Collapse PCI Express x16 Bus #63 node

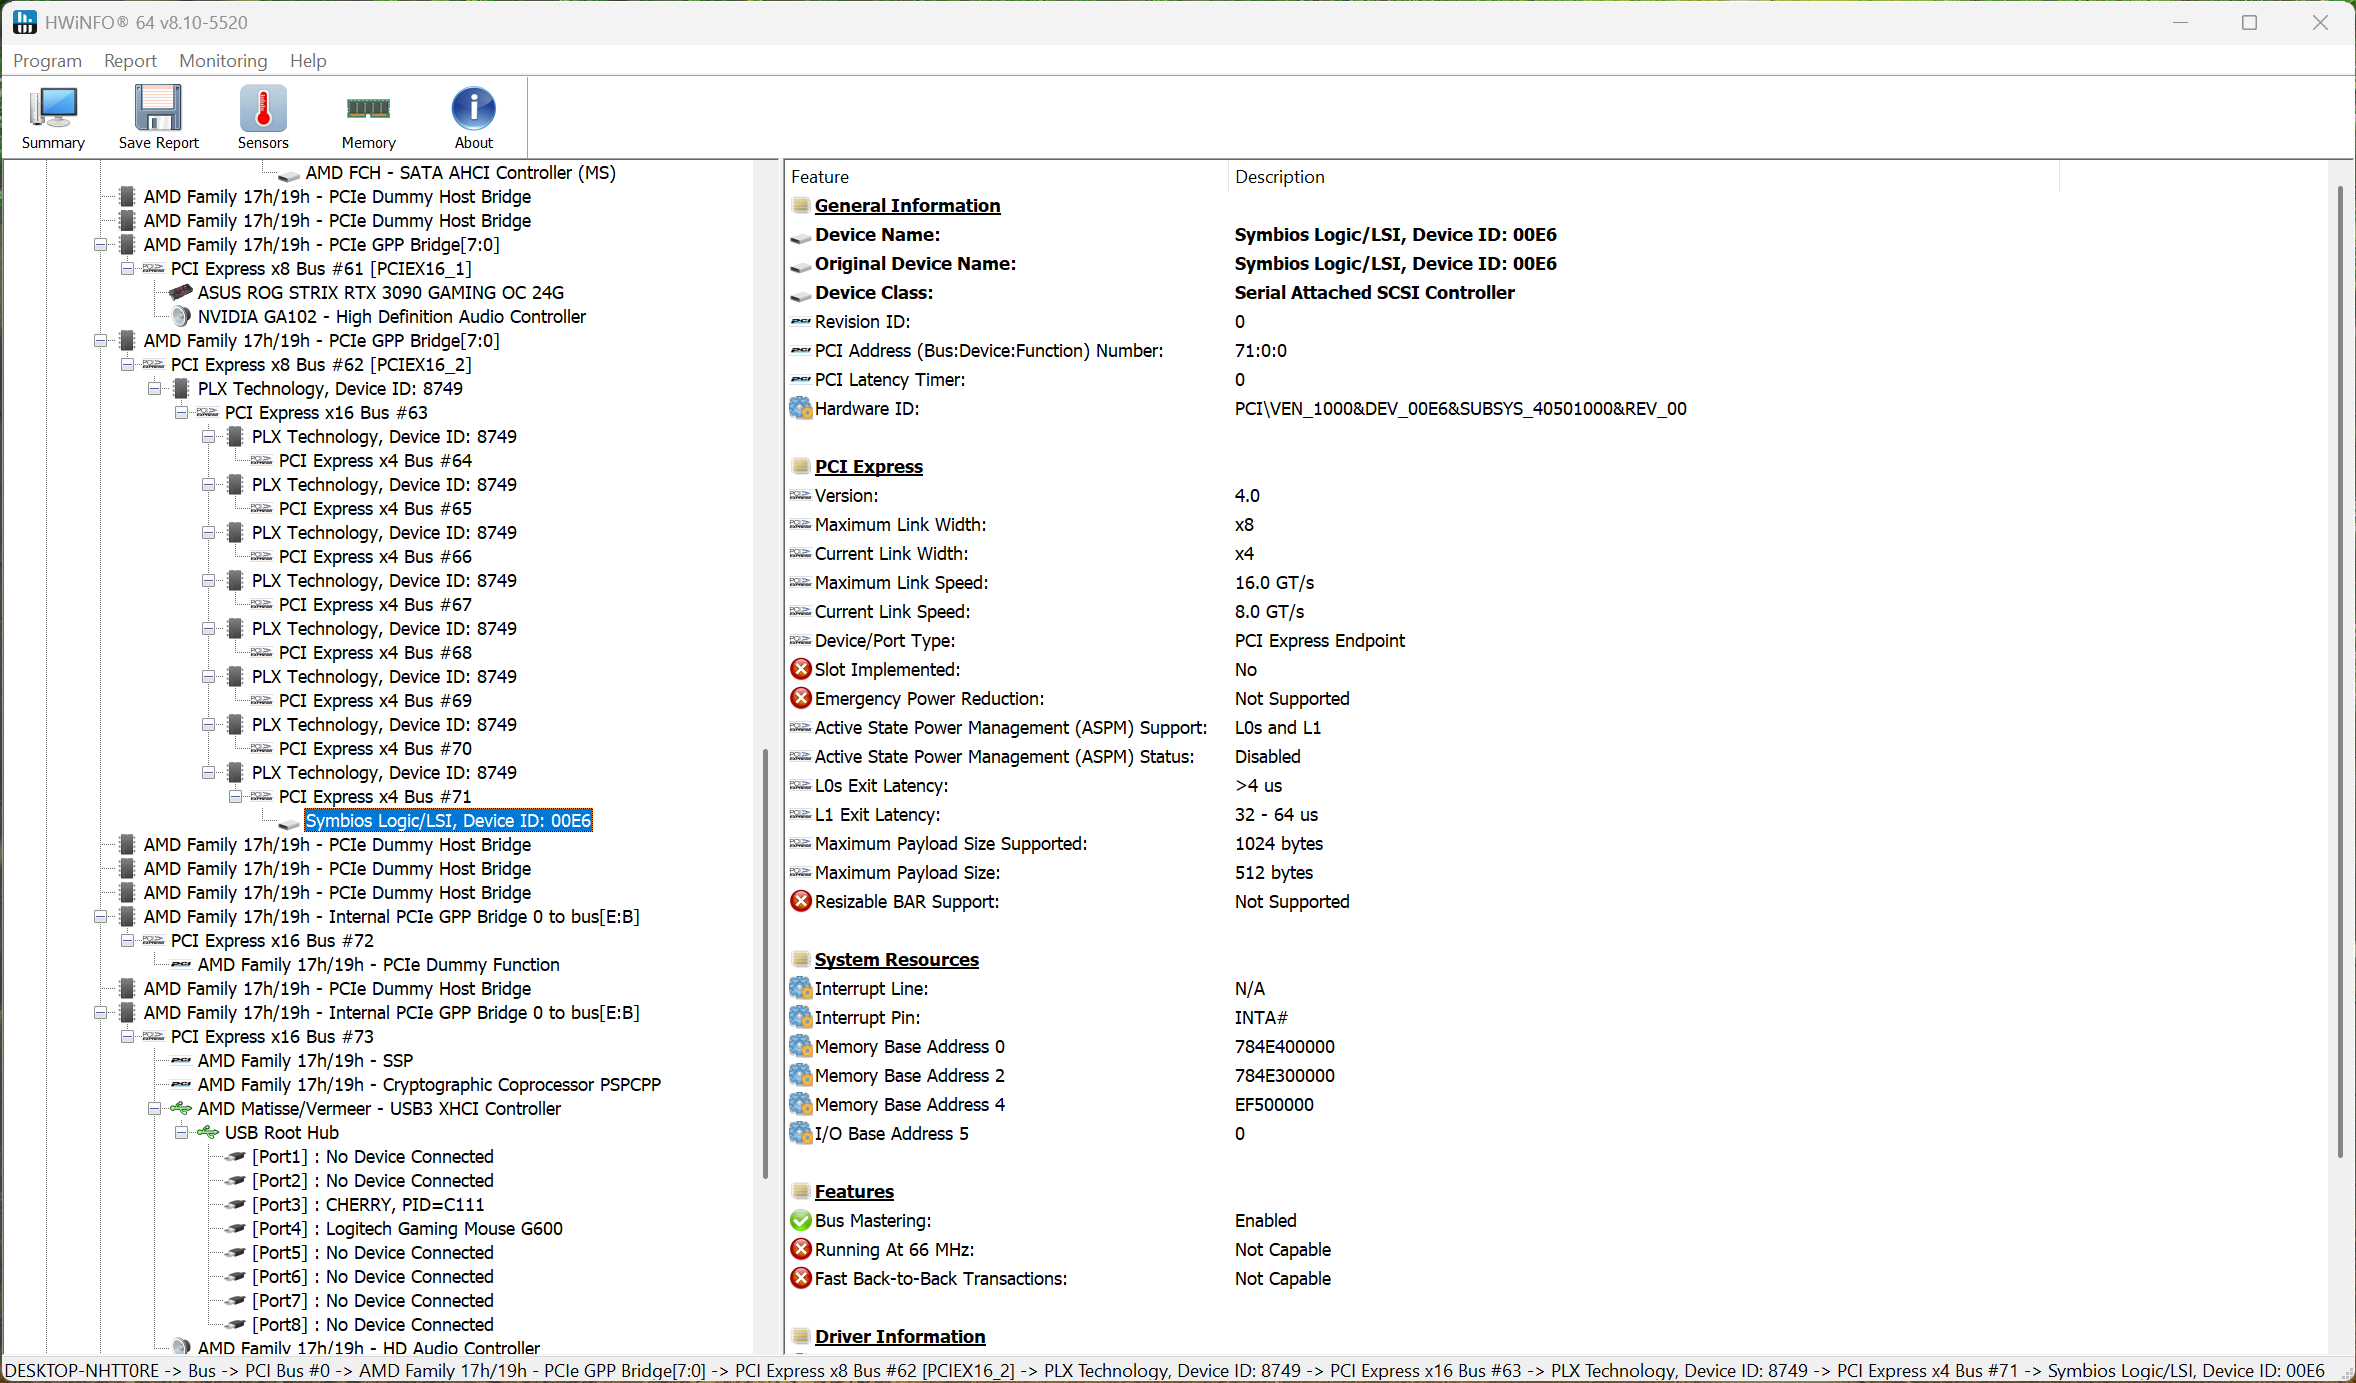coord(181,413)
